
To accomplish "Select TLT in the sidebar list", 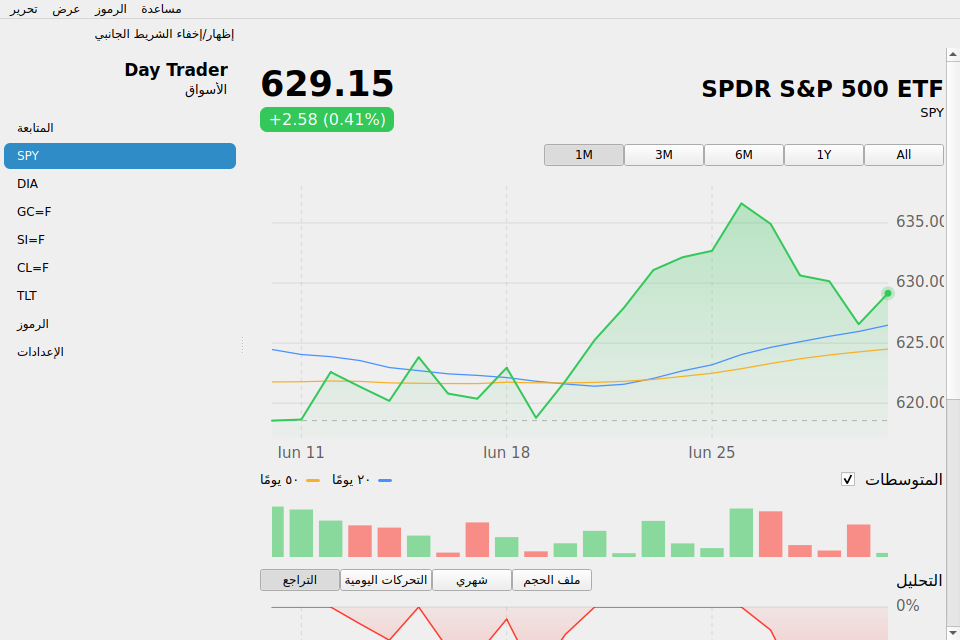I will (120, 296).
